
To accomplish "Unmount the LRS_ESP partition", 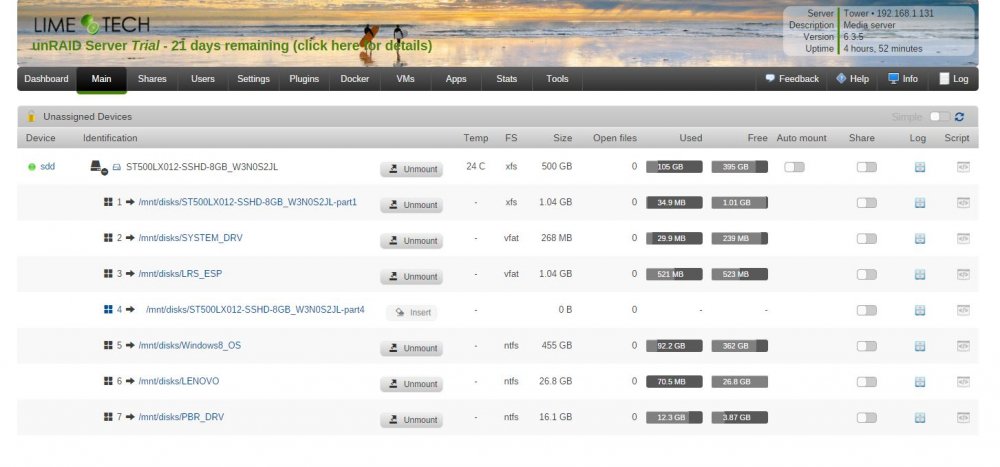I will (x=411, y=276).
